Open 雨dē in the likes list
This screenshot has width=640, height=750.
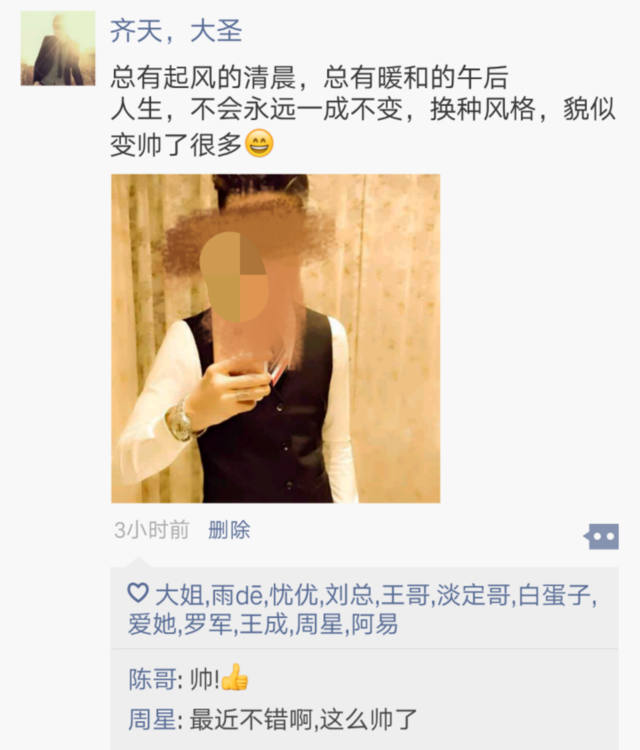pyautogui.click(x=236, y=595)
